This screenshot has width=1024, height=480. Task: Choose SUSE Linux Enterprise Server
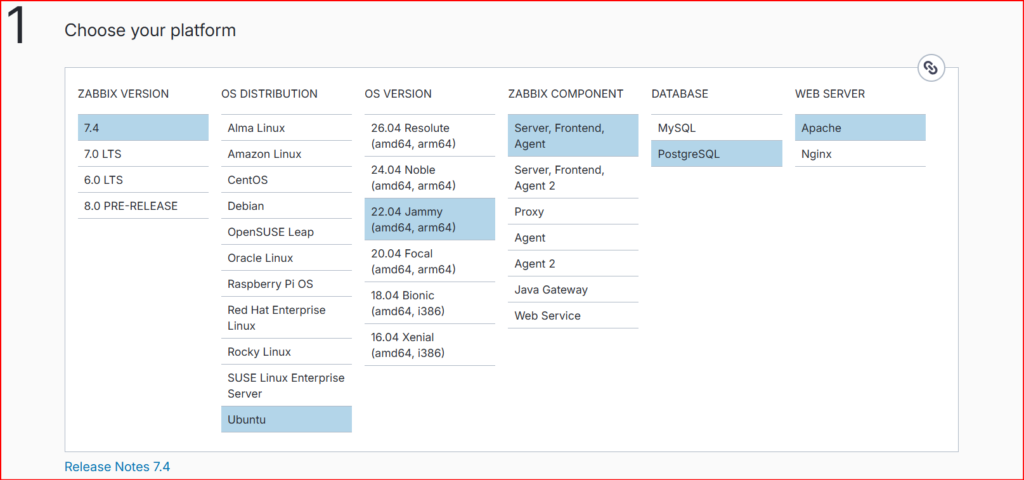pos(286,385)
